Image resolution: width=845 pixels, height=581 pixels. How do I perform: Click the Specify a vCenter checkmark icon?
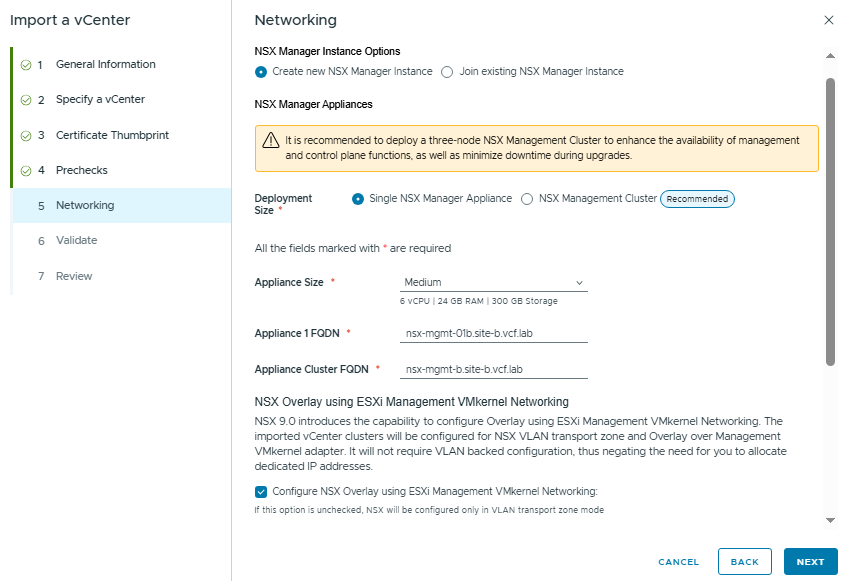25,100
